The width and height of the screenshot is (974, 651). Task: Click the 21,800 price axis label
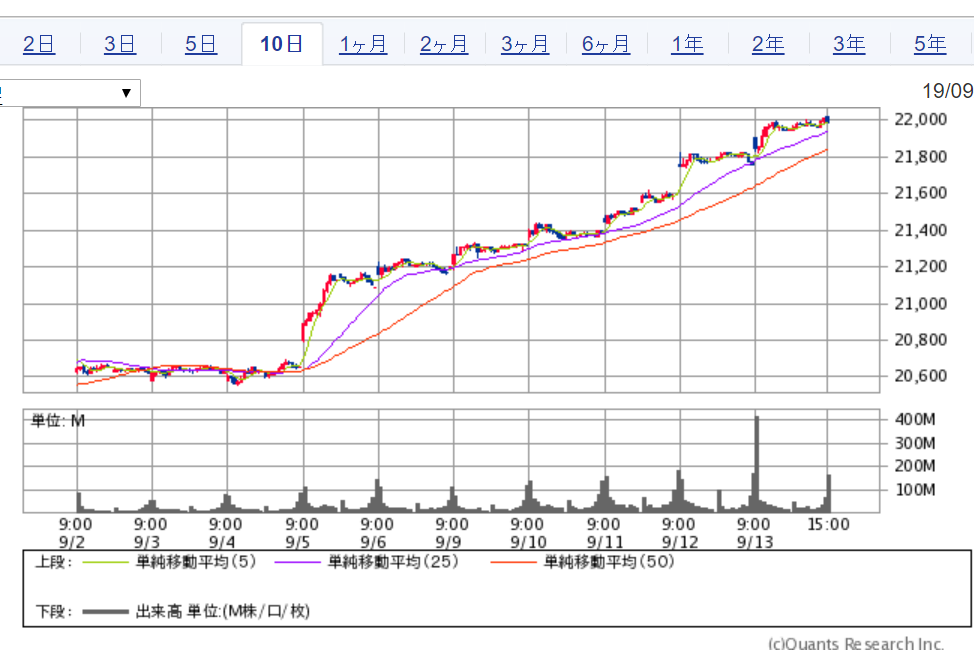921,157
